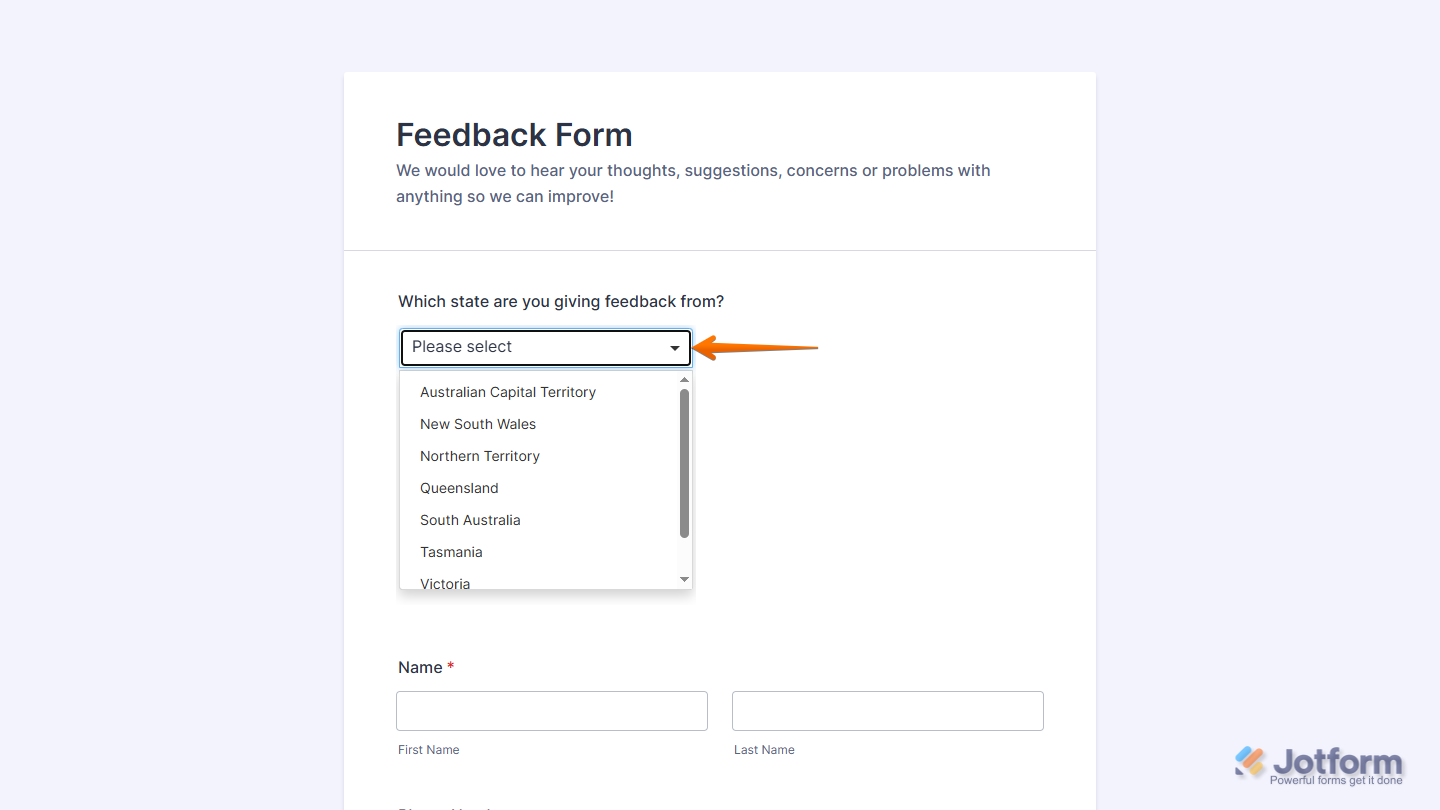Click the orange arrow pointing at the dropdown
The image size is (1440, 810).
pos(757,348)
